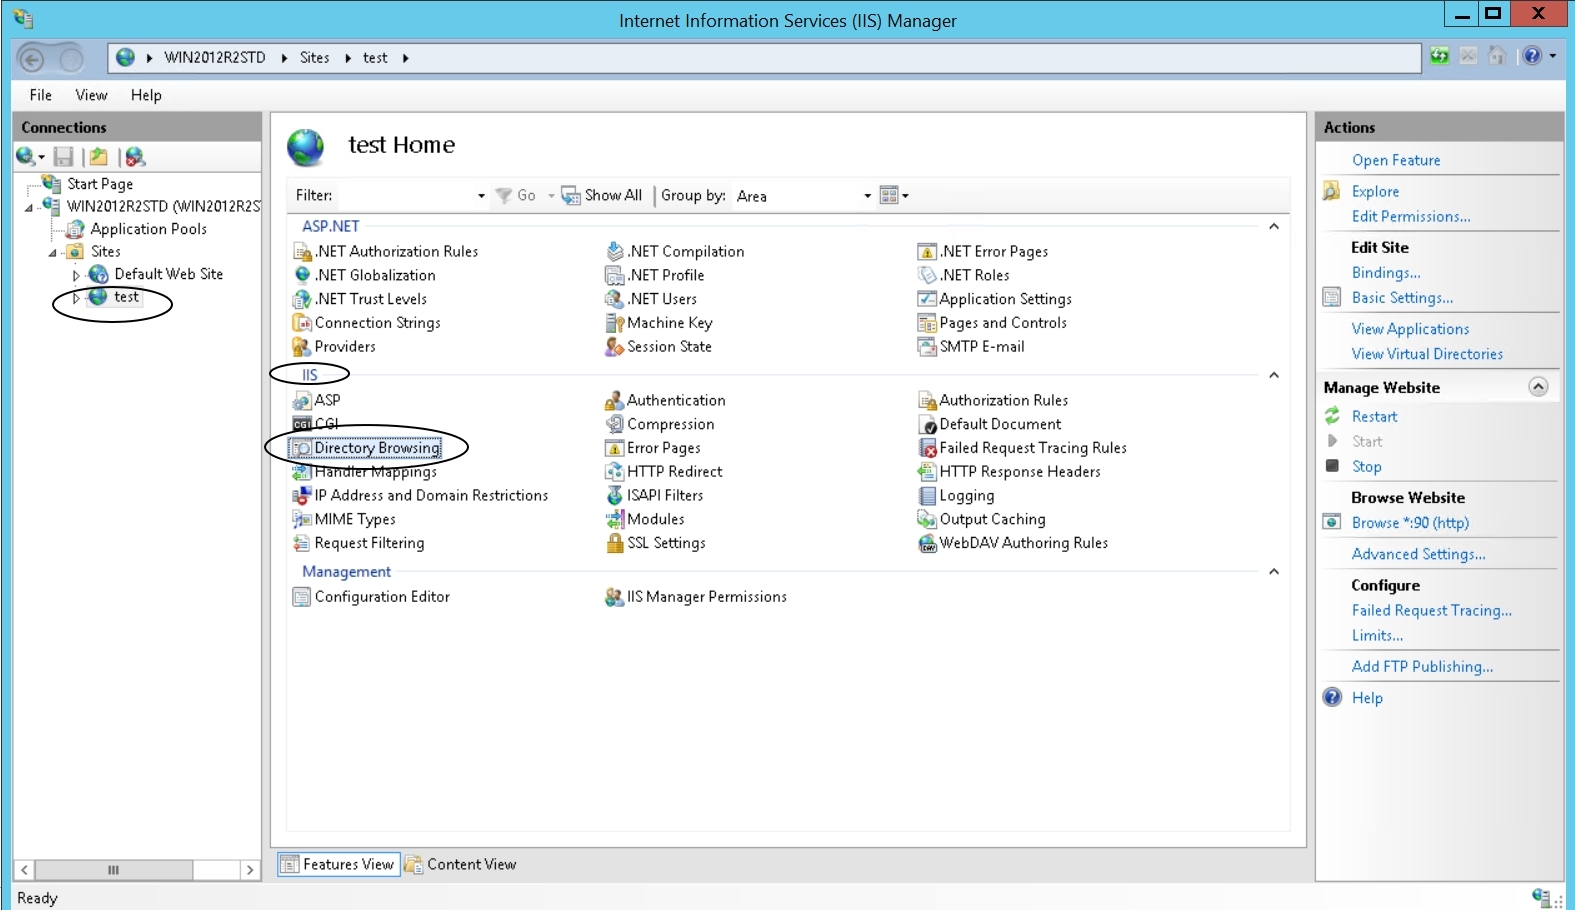Select the IIS Manager Permissions icon

[x=615, y=597]
